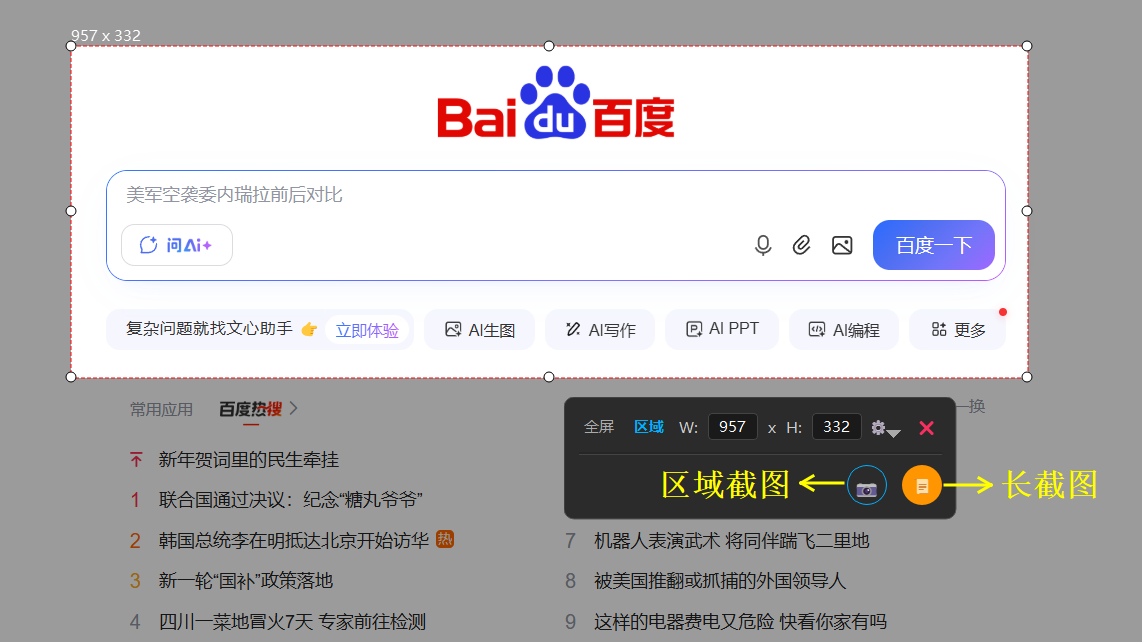1142x642 pixels.
Task: Open the AI PPT tool
Action: click(722, 329)
